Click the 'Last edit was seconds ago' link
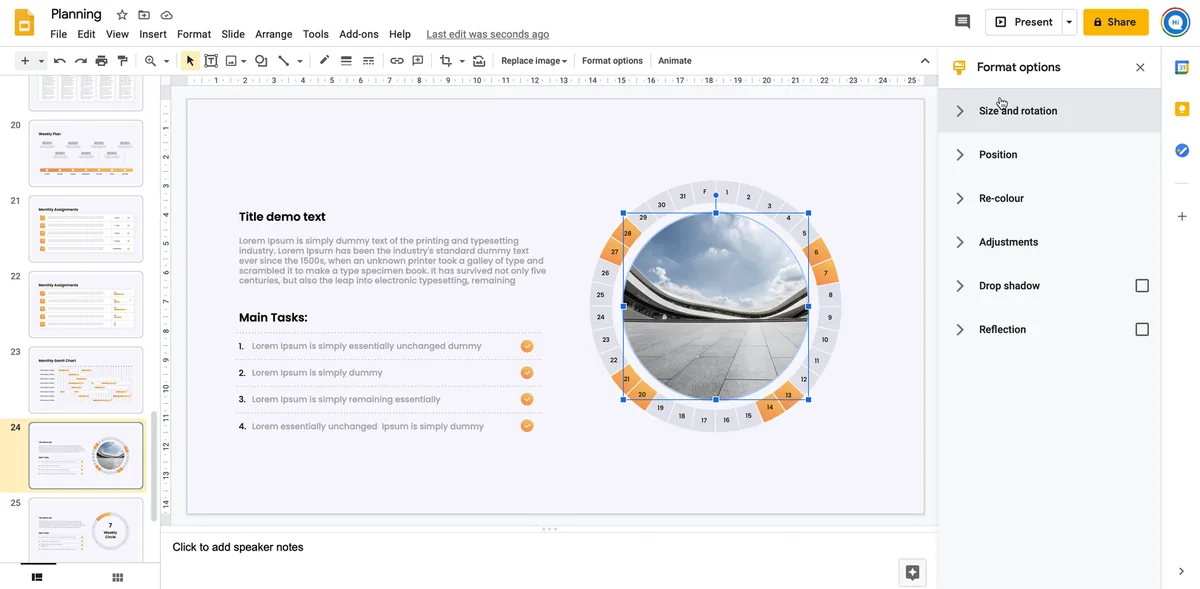Image resolution: width=1200 pixels, height=589 pixels. point(487,34)
